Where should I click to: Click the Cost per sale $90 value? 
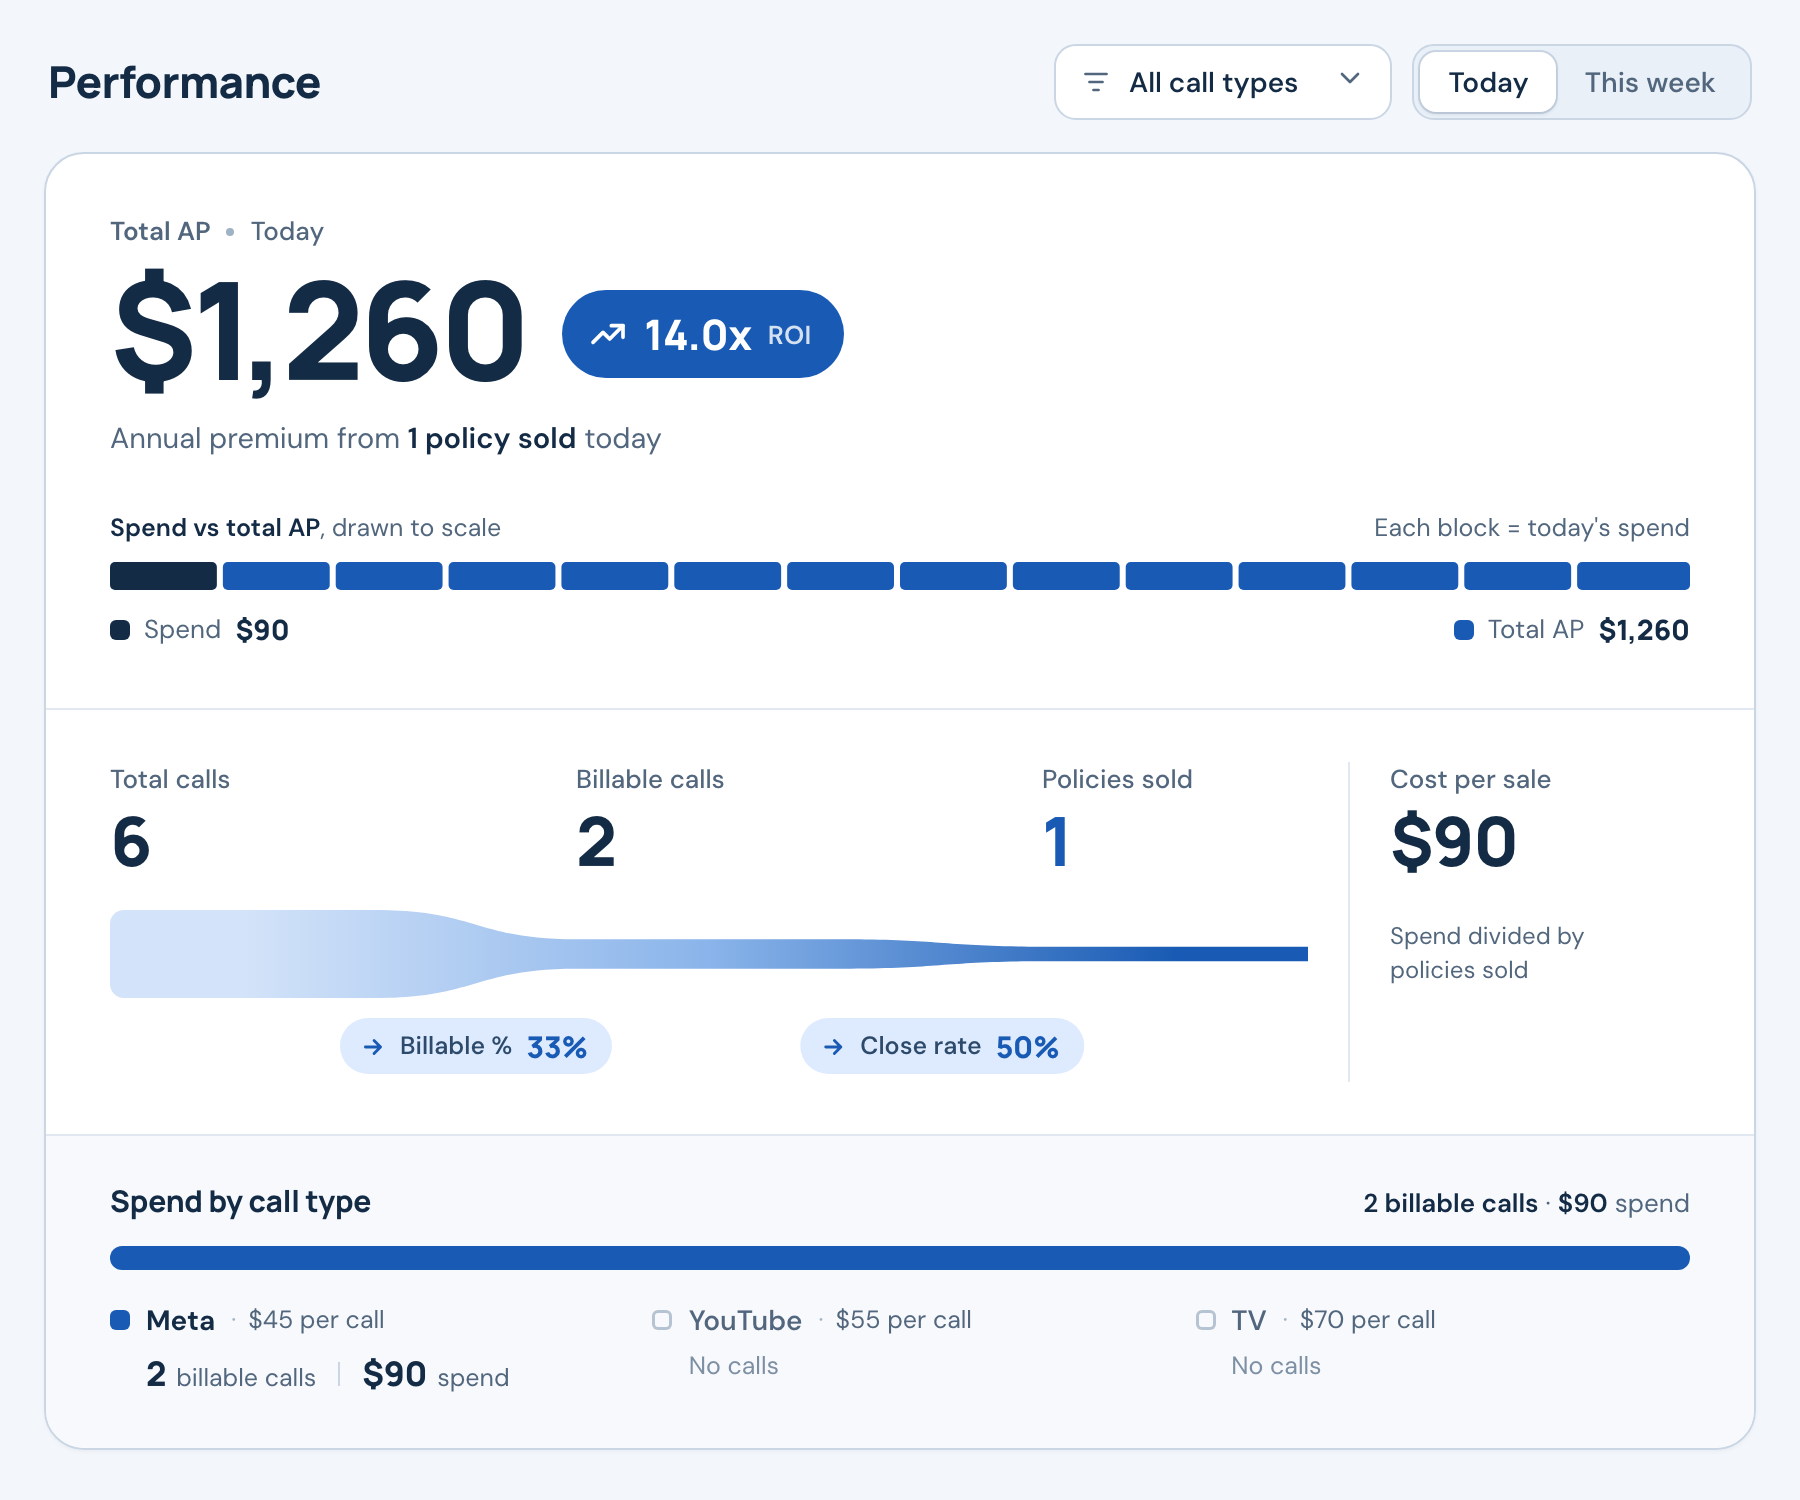click(1454, 842)
